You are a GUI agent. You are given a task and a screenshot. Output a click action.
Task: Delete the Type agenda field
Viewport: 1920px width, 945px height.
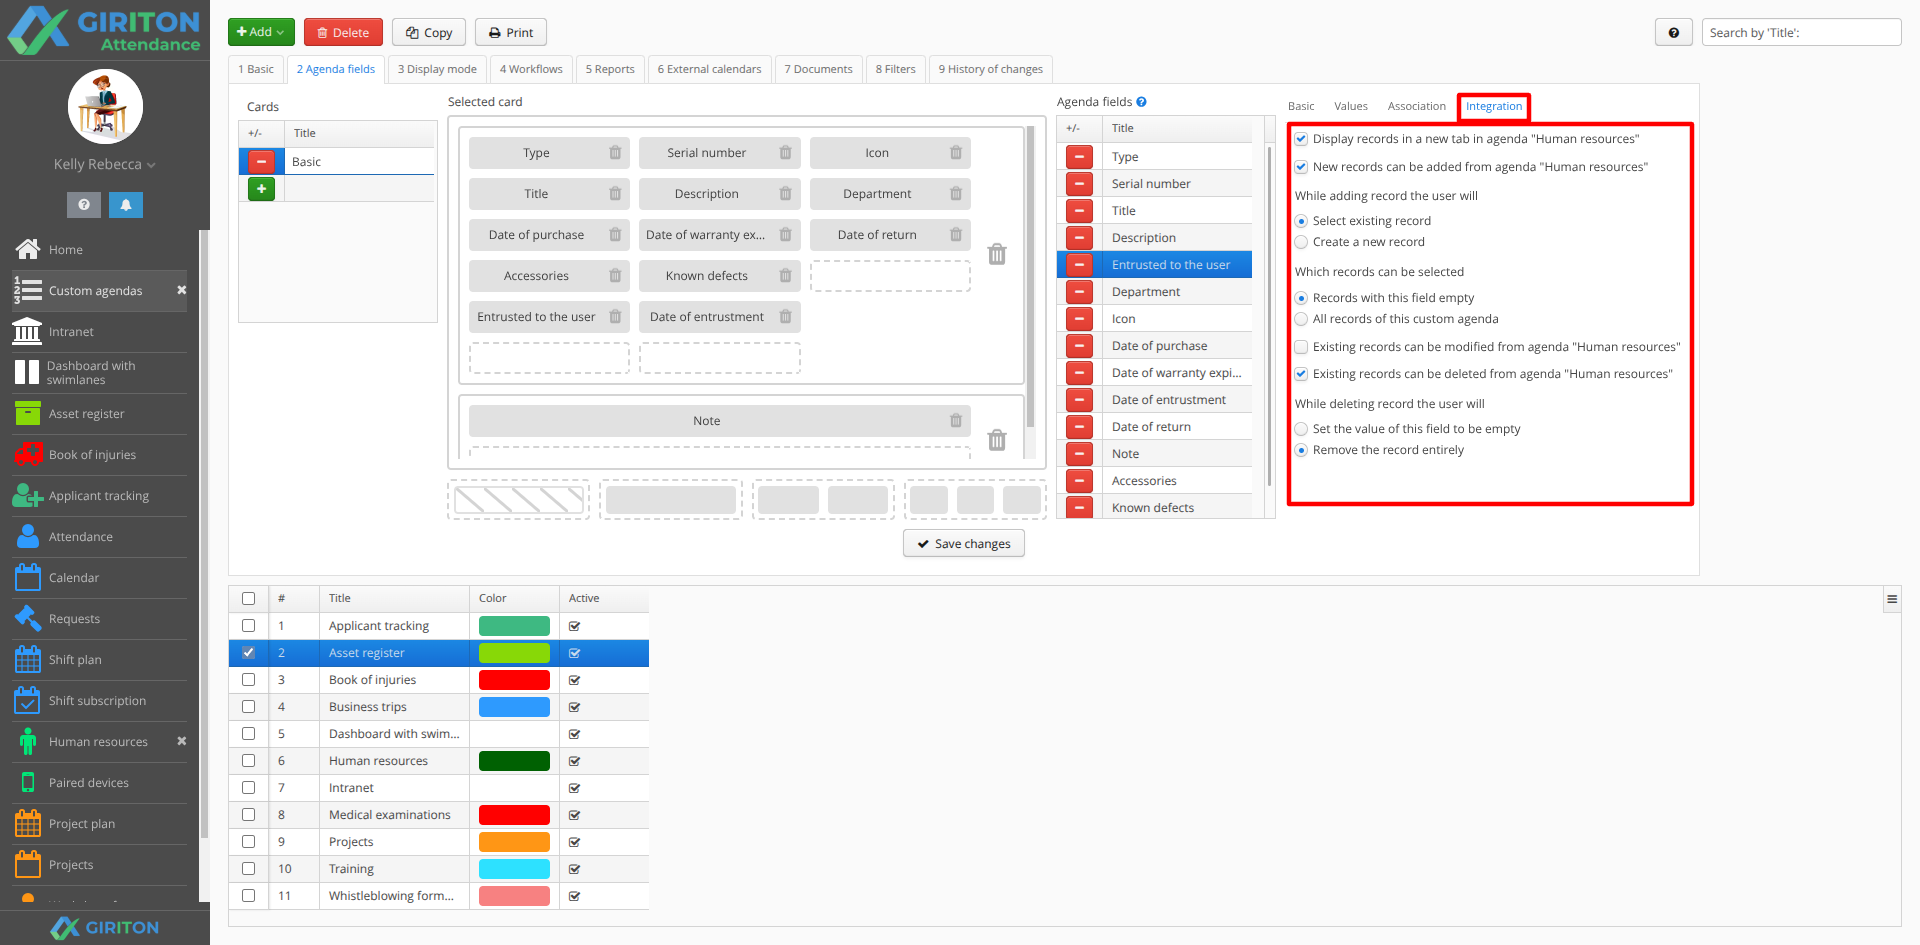pyautogui.click(x=1079, y=157)
